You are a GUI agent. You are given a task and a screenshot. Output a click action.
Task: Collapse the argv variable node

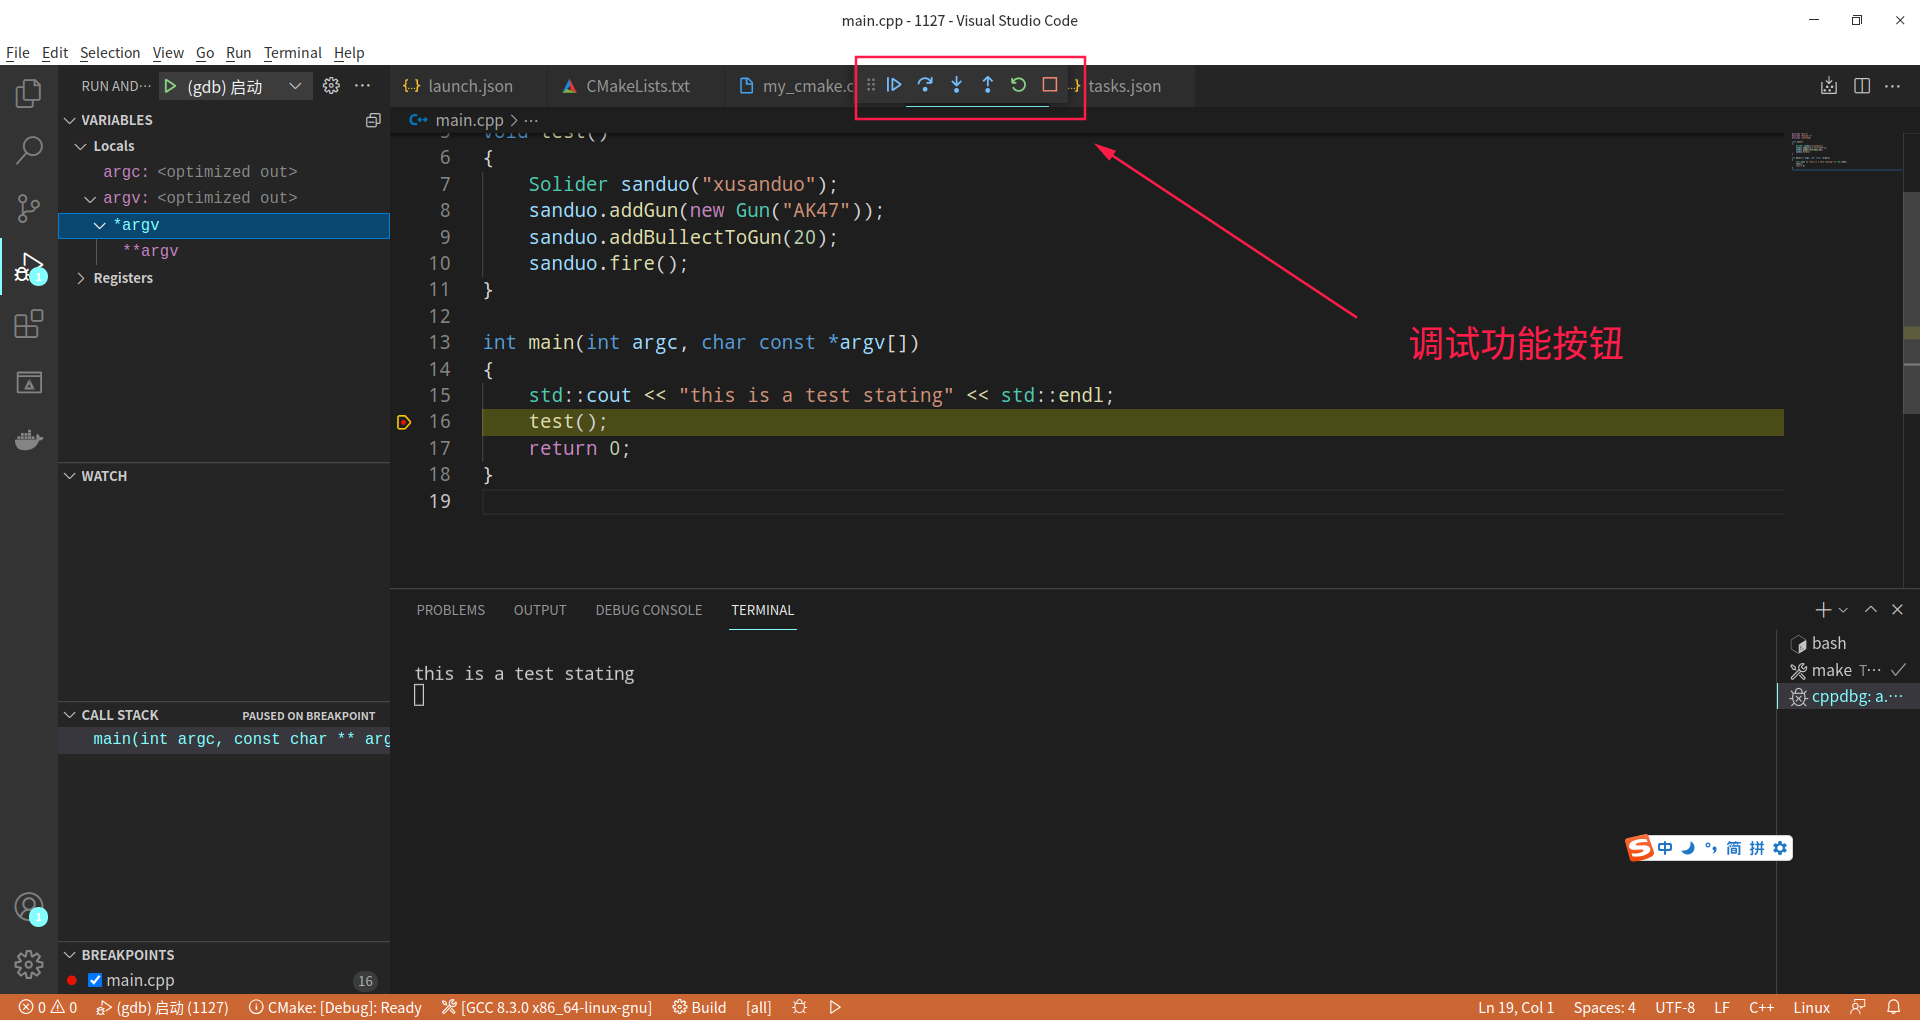[x=90, y=198]
